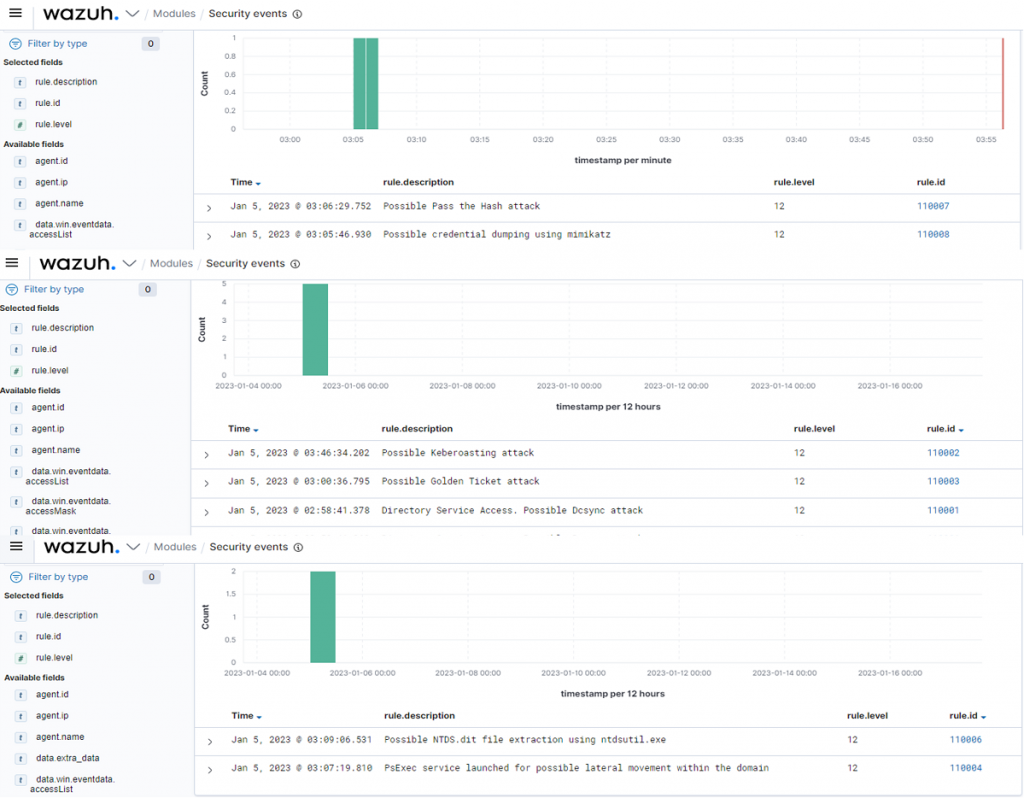Click Filter by type in the NTDS.dit panel
This screenshot has height=798, width=1024.
[x=58, y=577]
